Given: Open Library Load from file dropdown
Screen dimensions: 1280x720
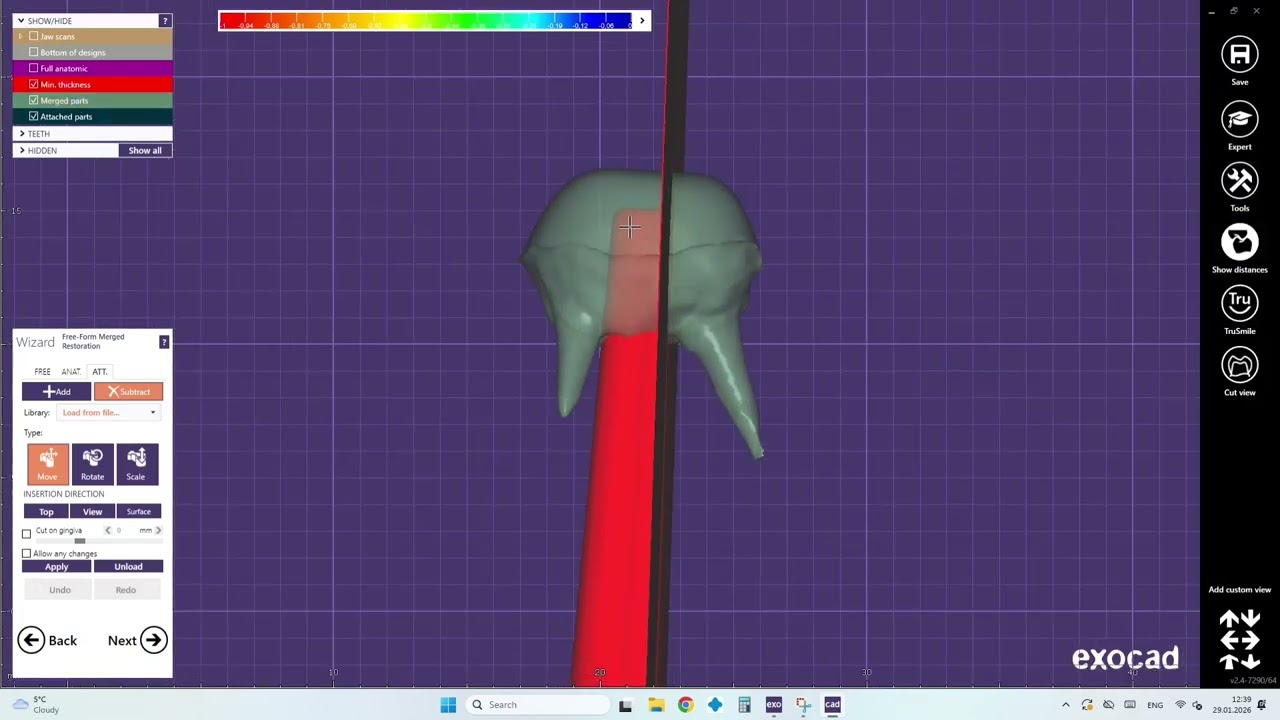Looking at the screenshot, I should 109,413.
